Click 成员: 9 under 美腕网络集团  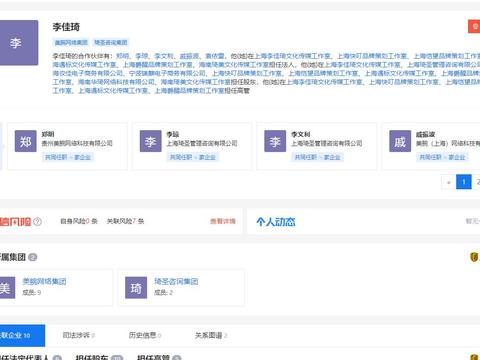[x=32, y=292]
